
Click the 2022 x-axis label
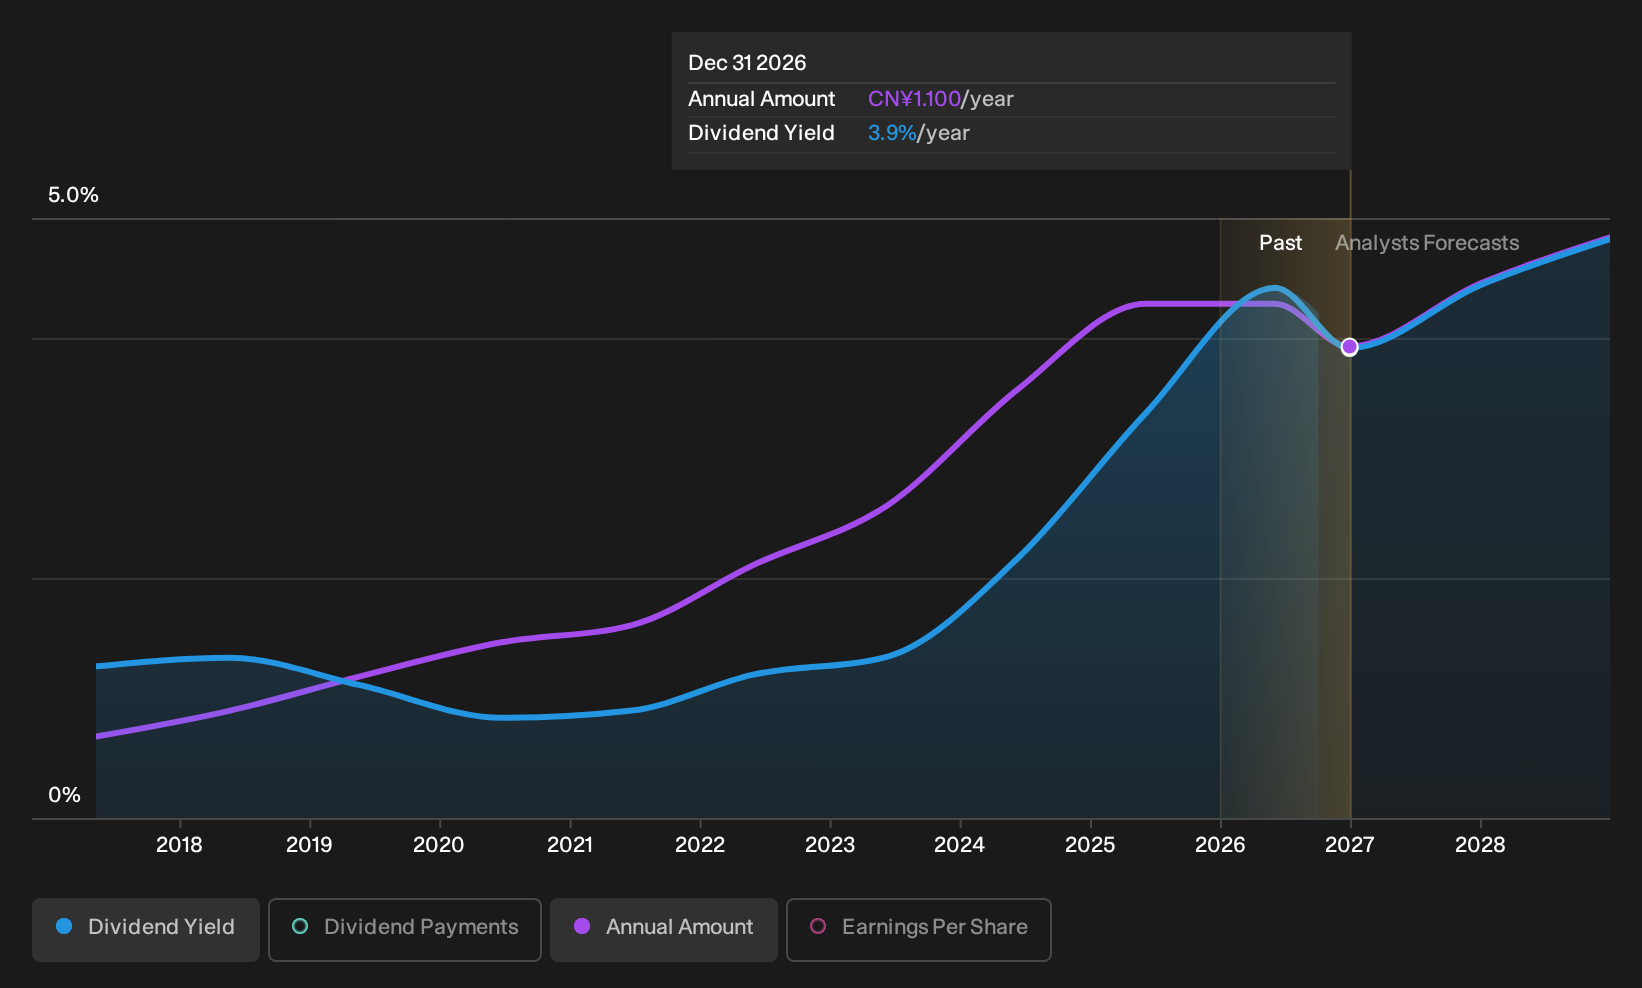pos(700,845)
